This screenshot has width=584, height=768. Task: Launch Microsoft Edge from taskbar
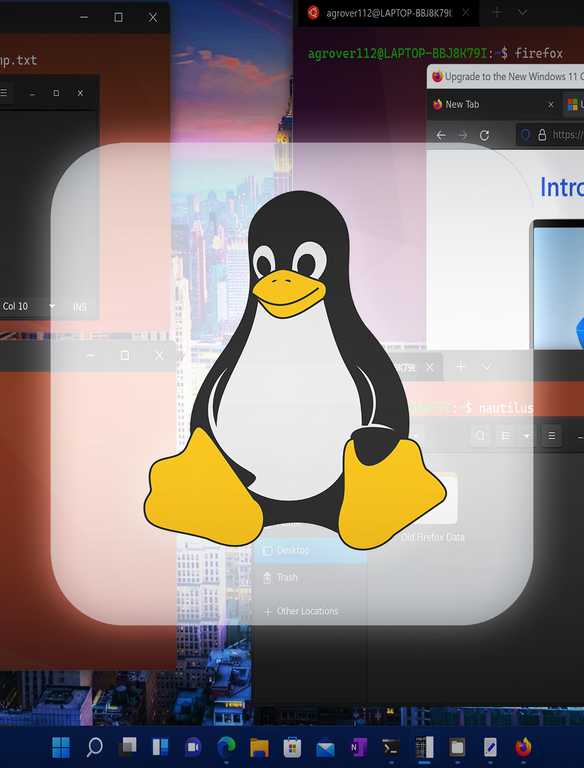[x=226, y=747]
